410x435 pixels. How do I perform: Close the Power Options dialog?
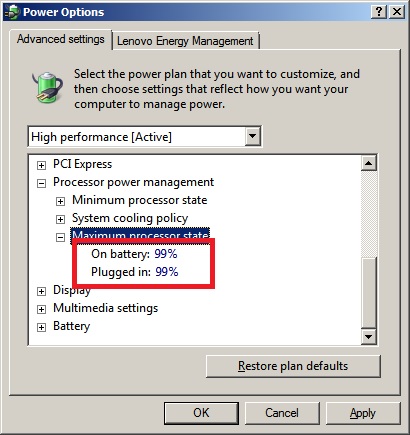pyautogui.click(x=397, y=12)
